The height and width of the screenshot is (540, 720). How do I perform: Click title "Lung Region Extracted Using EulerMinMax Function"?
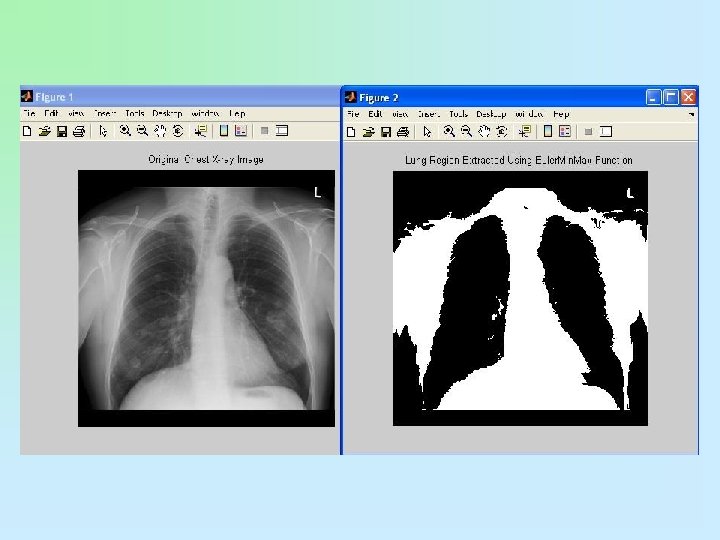pyautogui.click(x=519, y=160)
